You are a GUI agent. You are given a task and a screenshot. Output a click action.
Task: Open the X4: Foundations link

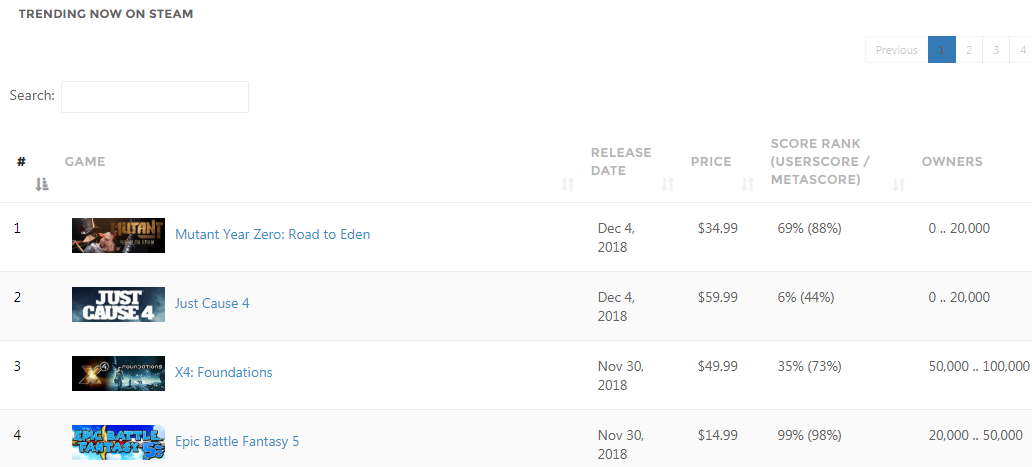pyautogui.click(x=224, y=372)
